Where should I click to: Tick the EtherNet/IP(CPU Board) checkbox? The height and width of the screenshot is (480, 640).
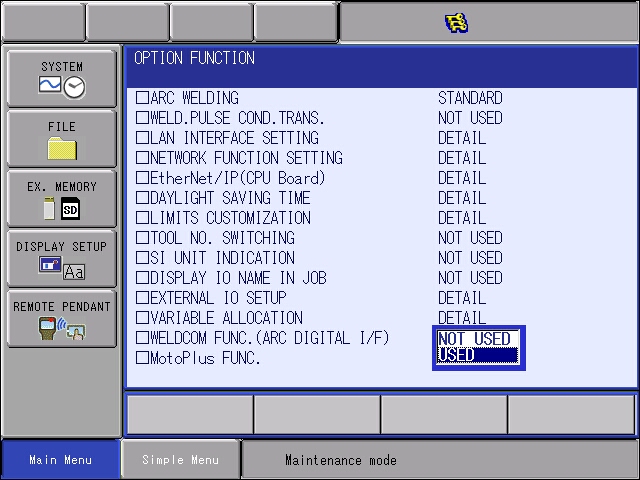[x=142, y=178]
